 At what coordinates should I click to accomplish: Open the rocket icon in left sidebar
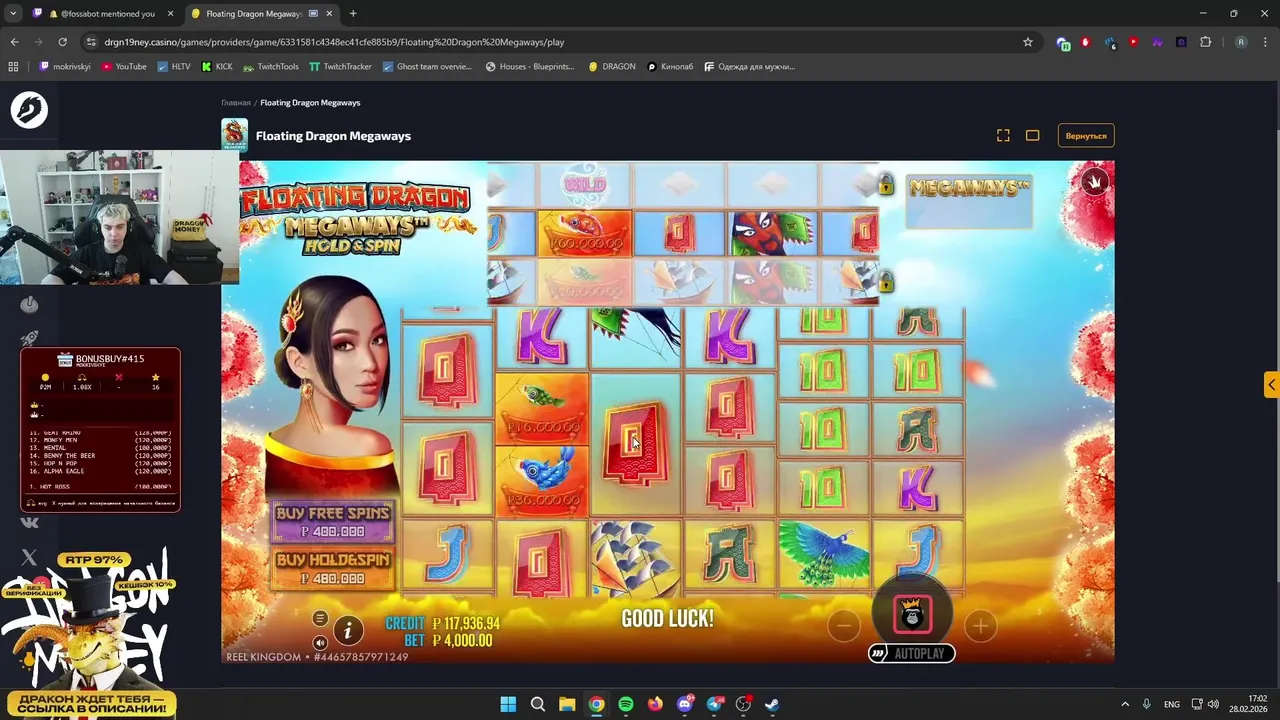[30, 339]
